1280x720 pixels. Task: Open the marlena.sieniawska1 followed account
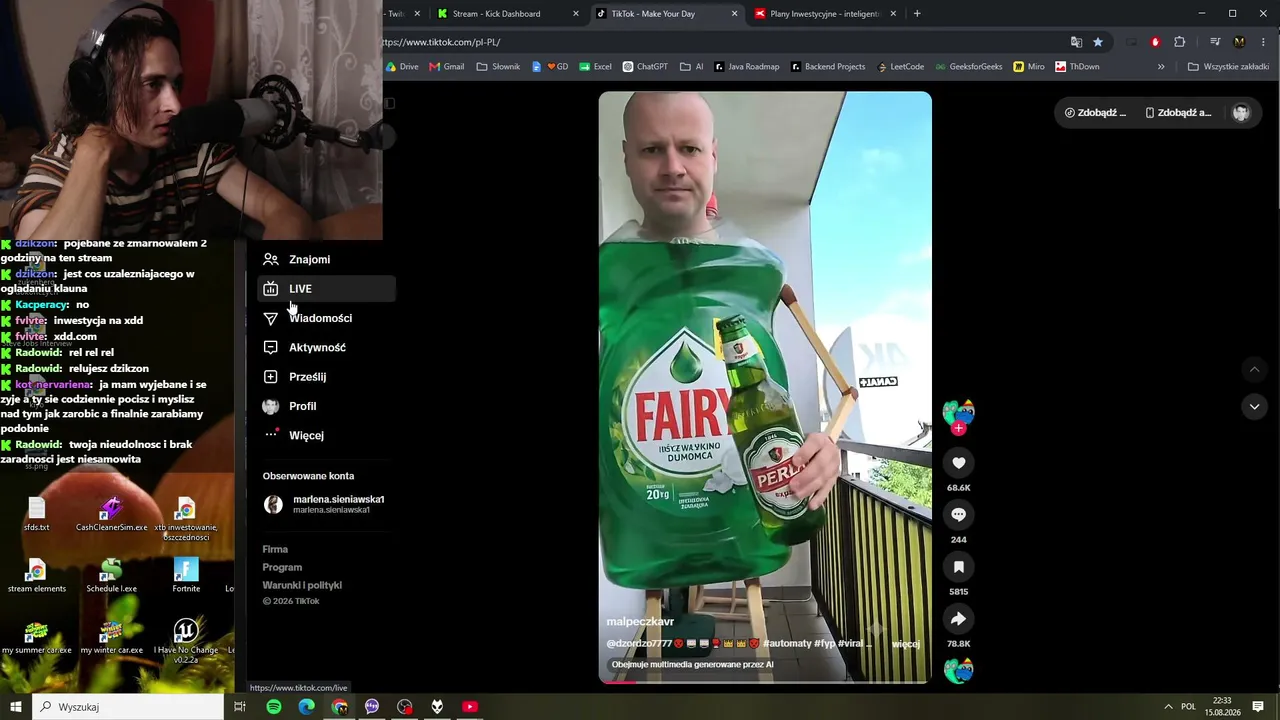(326, 504)
